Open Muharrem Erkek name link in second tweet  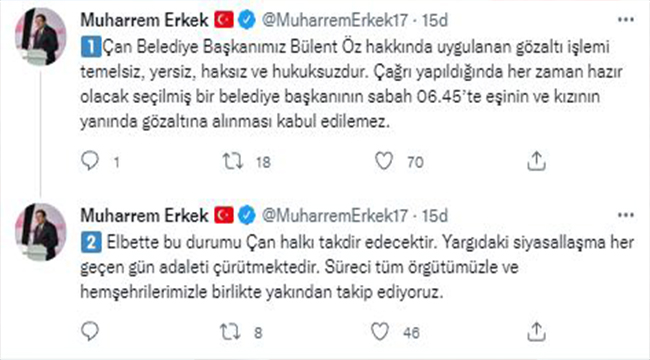[x=144, y=215]
